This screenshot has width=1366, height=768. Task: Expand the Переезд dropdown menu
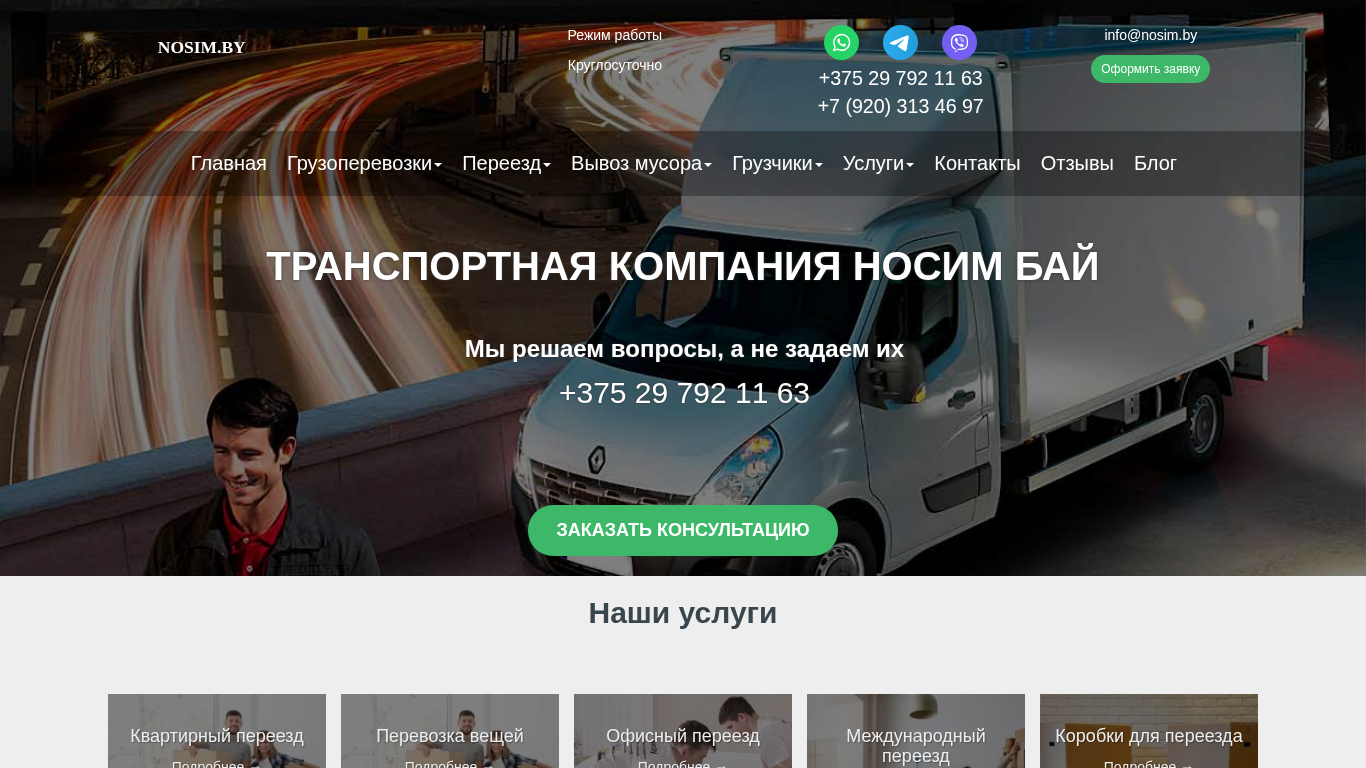[506, 163]
